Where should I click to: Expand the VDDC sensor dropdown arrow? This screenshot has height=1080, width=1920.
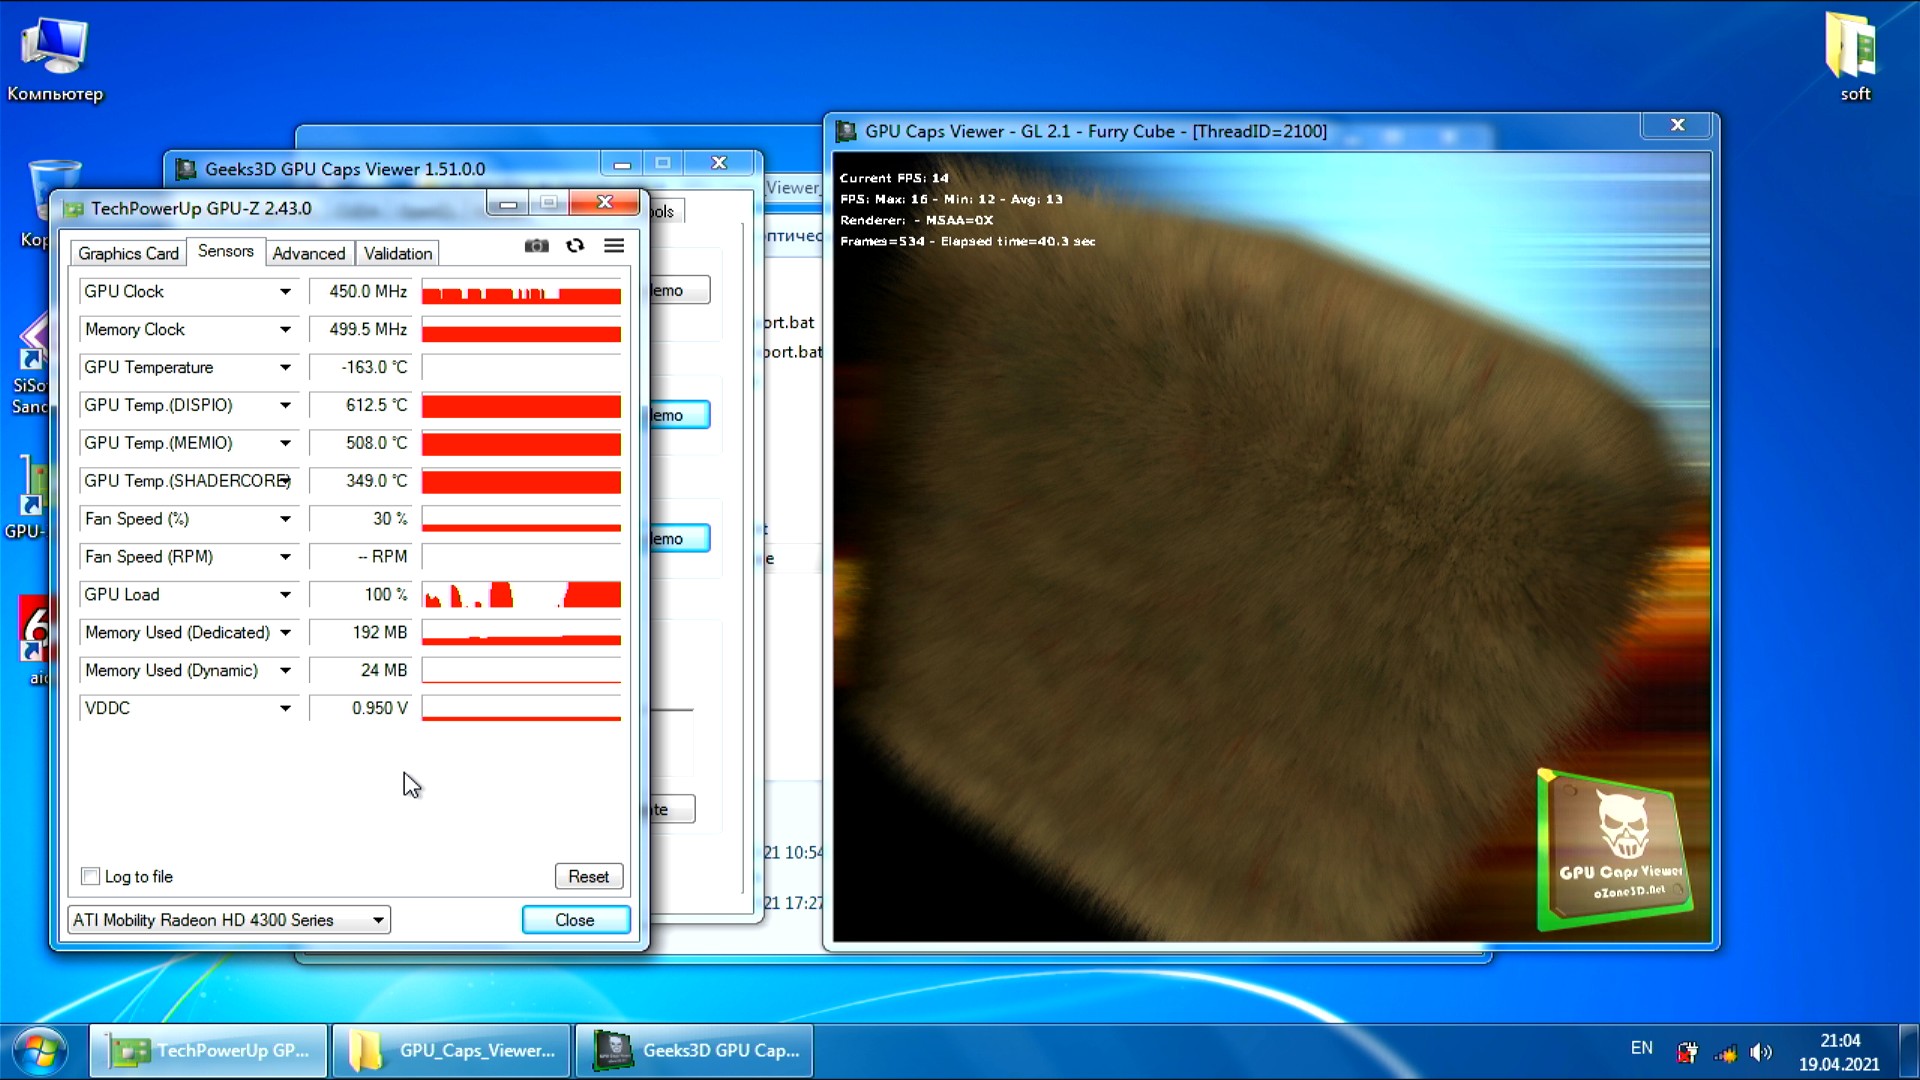coord(285,708)
